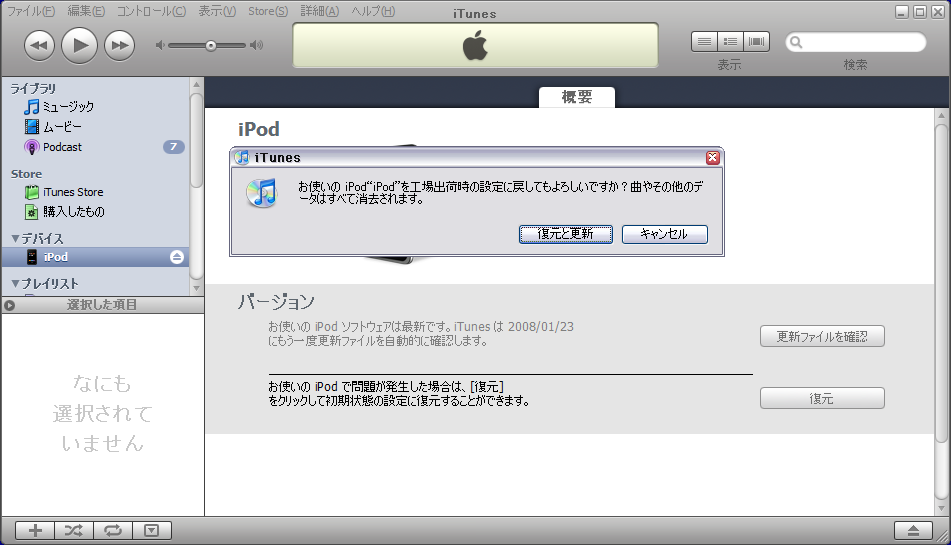Viewport: 951px width, 545px height.
Task: Click 復元と更新 in the dialog
Action: click(565, 234)
